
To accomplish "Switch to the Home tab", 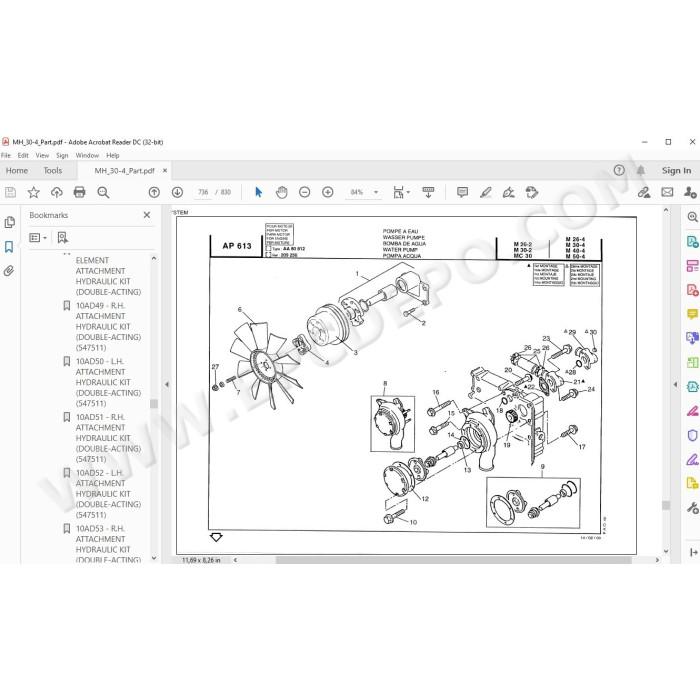I will (17, 171).
